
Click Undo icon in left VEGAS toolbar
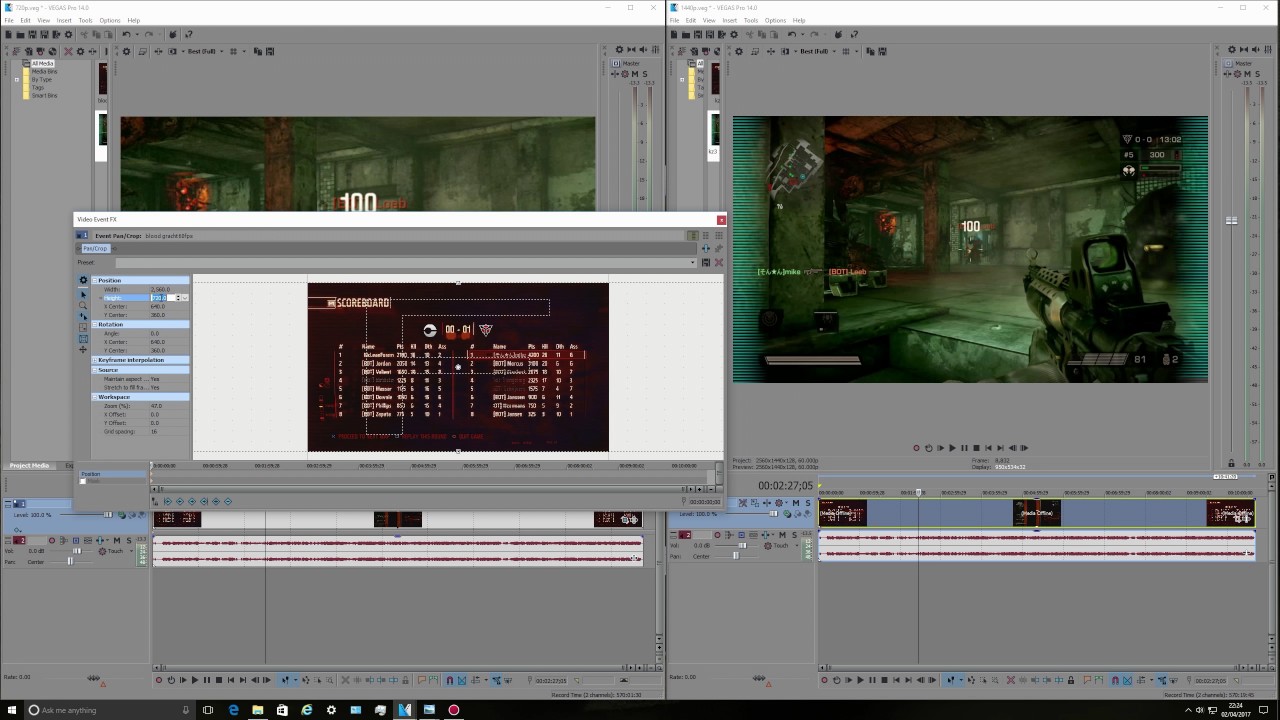(126, 35)
